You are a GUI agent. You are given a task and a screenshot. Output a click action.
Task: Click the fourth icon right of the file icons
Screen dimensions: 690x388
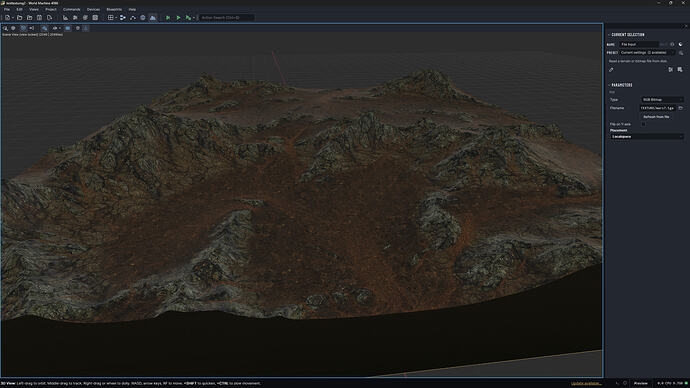[x=95, y=18]
